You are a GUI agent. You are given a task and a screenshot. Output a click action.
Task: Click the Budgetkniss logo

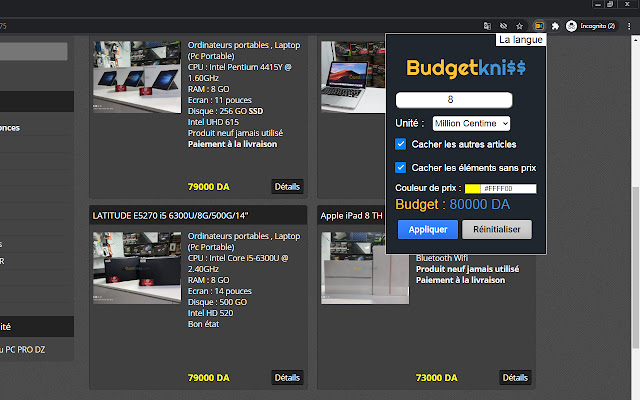click(x=466, y=68)
